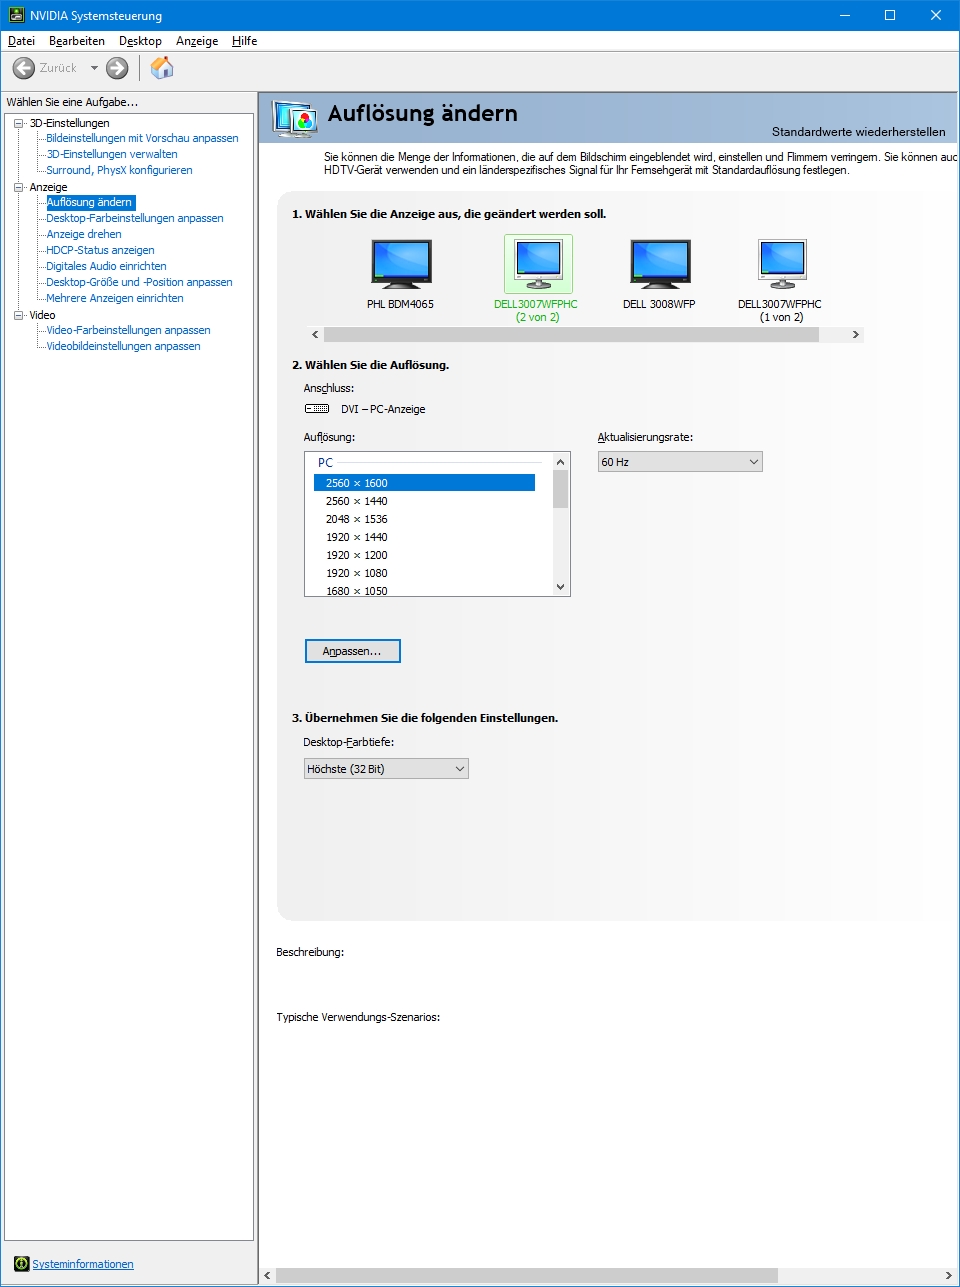Viewport: 960px width, 1287px height.
Task: Click the display list horizontal scrollbar thumb
Action: tap(571, 335)
